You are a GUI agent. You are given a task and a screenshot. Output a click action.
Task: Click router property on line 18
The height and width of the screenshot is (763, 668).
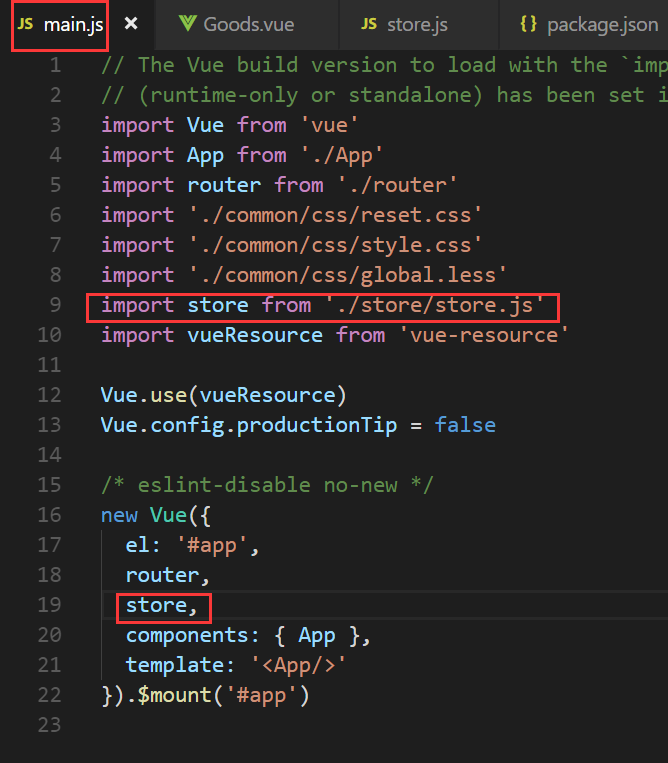point(162,575)
